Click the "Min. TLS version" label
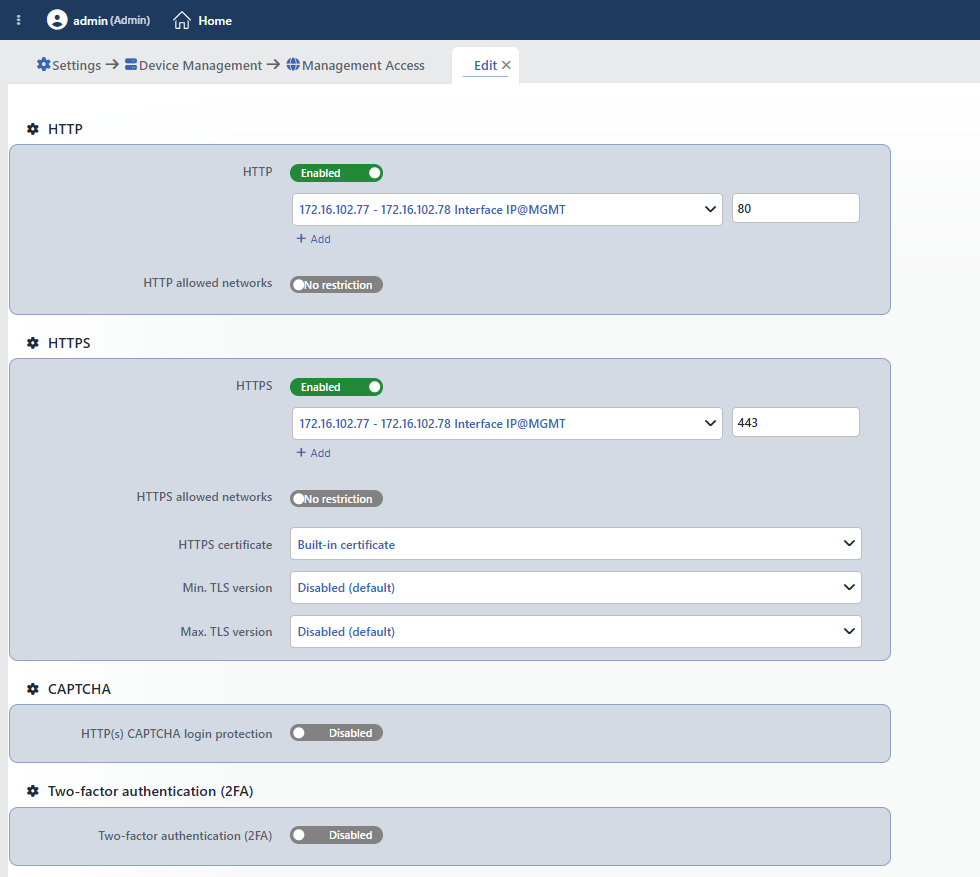 pyautogui.click(x=228, y=588)
